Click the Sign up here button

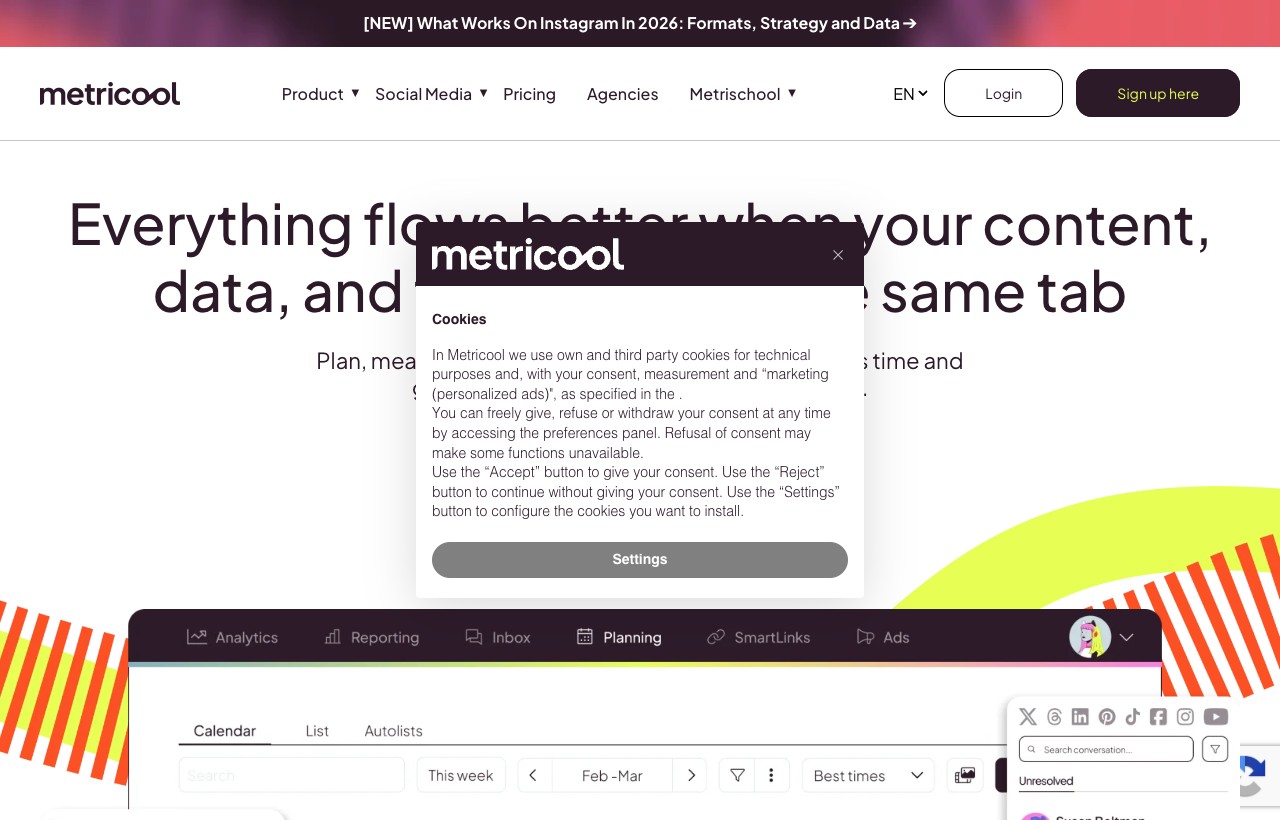pyautogui.click(x=1158, y=93)
